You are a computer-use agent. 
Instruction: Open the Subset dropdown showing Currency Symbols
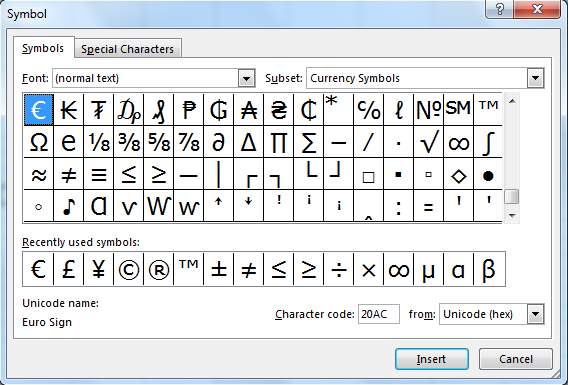[x=535, y=78]
